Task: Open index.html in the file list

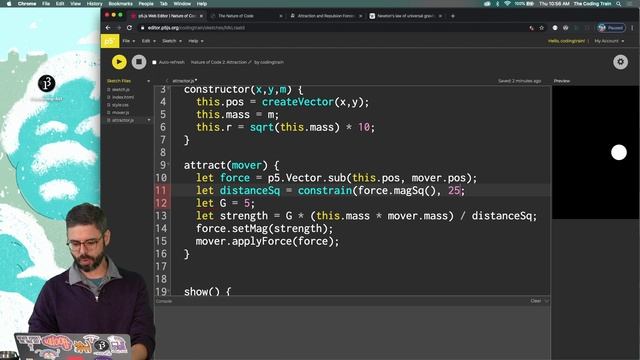Action: click(x=123, y=97)
